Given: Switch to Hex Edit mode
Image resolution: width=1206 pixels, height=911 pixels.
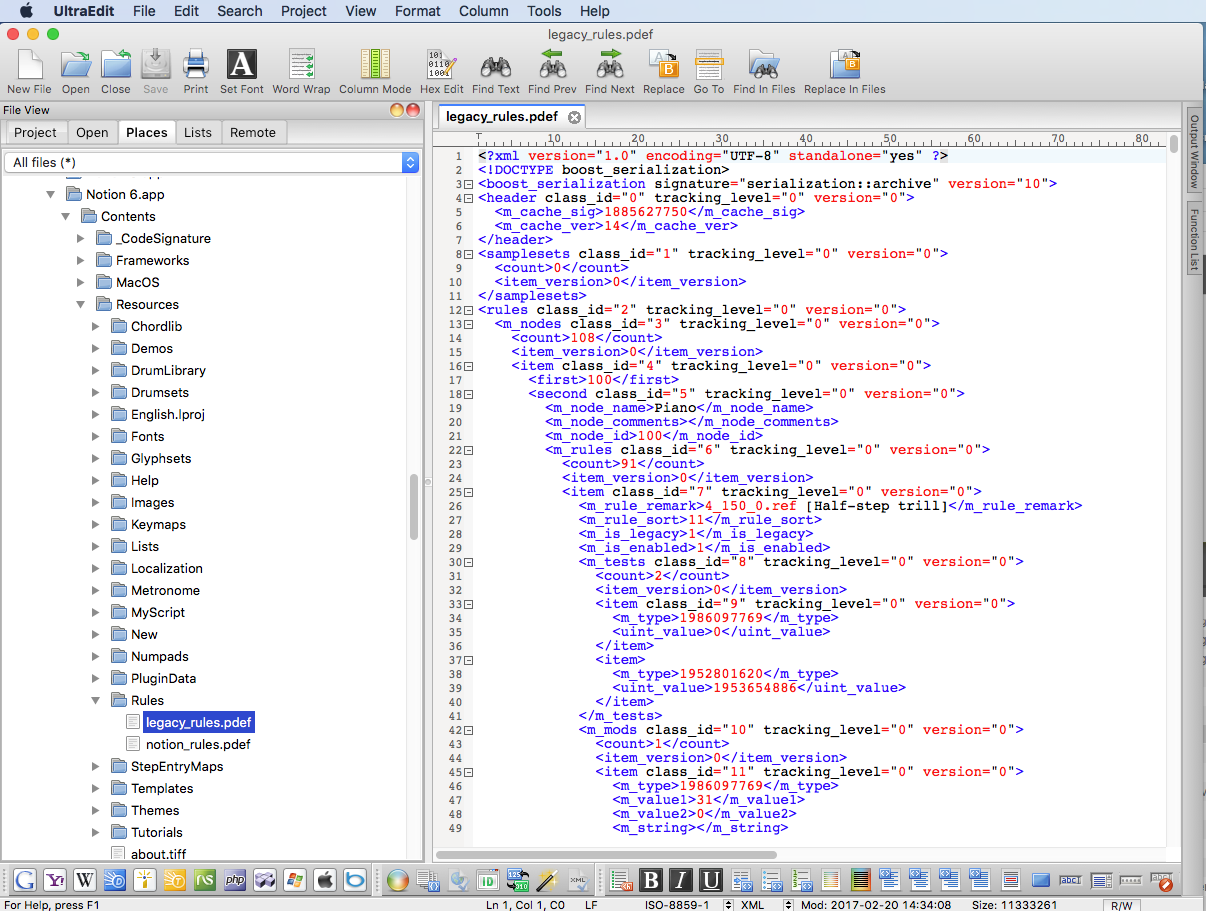Looking at the screenshot, I should tap(441, 70).
